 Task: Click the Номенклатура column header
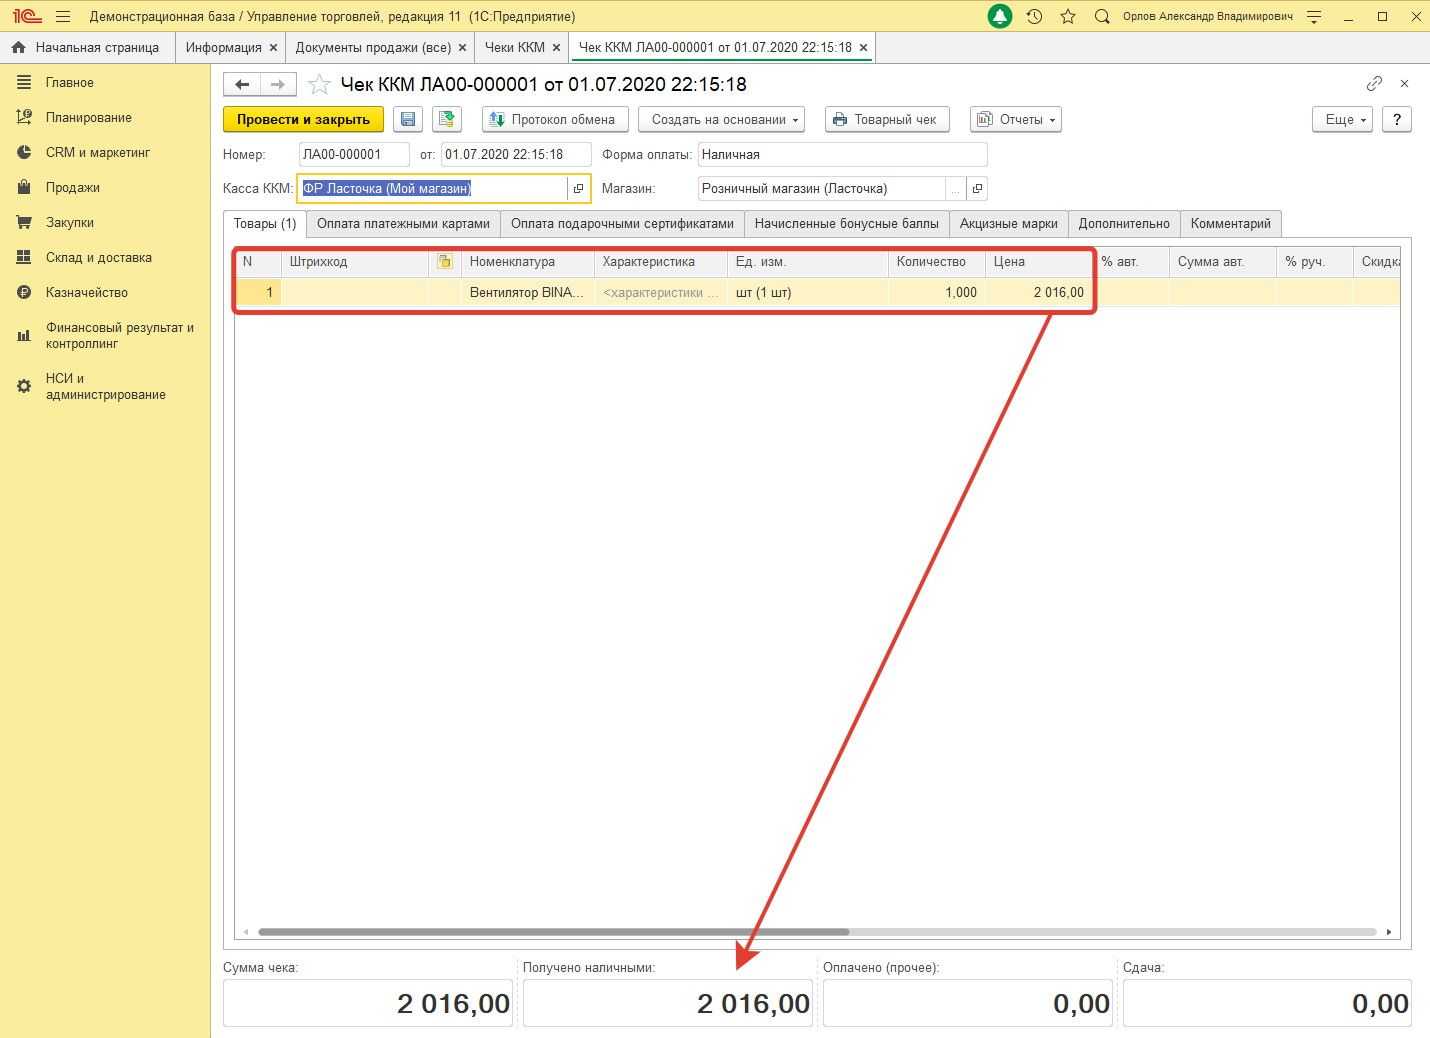(527, 261)
